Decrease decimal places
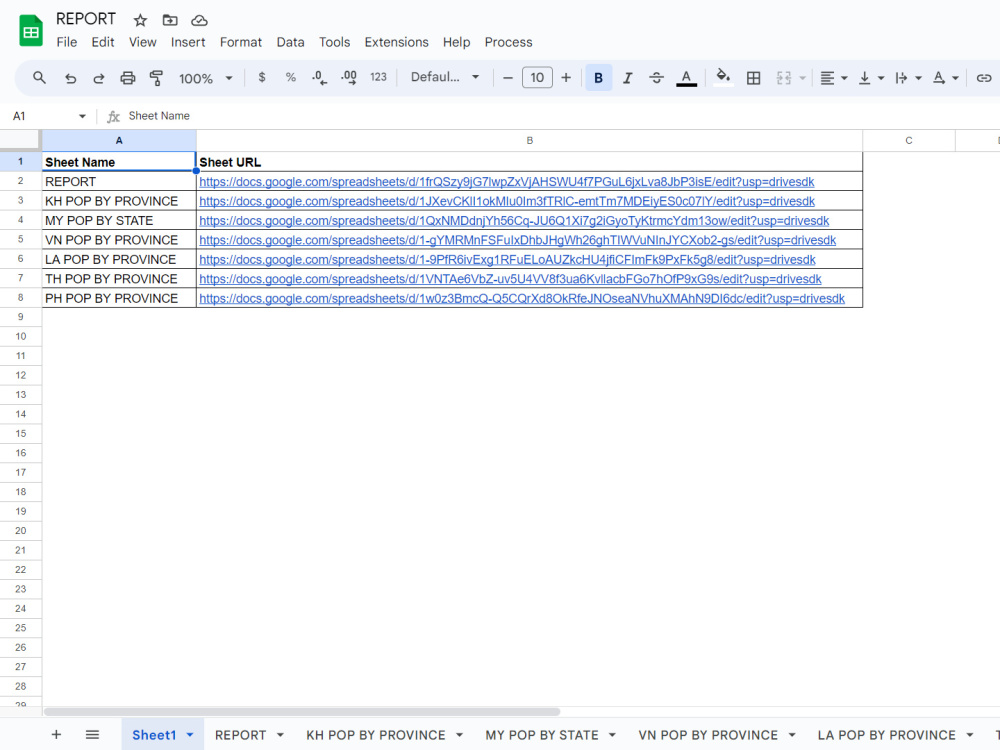This screenshot has width=1000, height=750. (320, 78)
